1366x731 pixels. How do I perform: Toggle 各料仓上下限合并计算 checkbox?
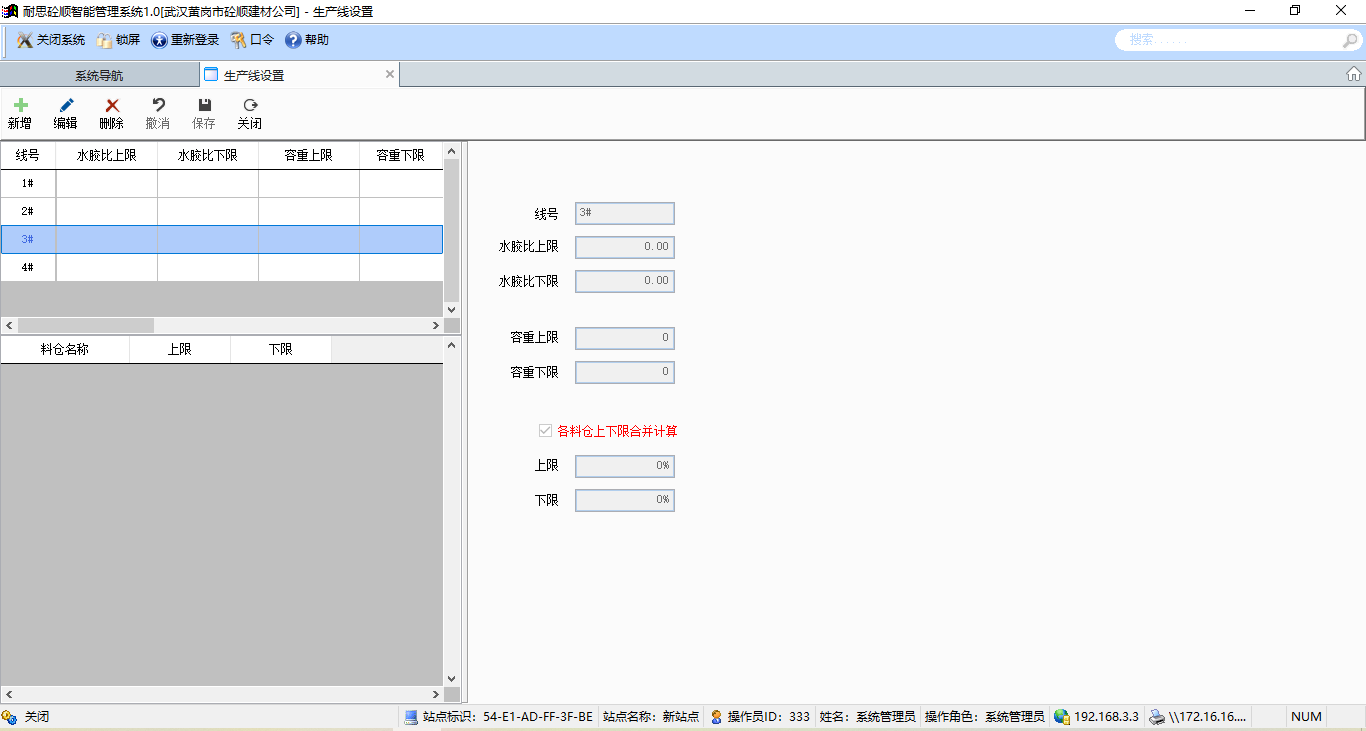546,431
